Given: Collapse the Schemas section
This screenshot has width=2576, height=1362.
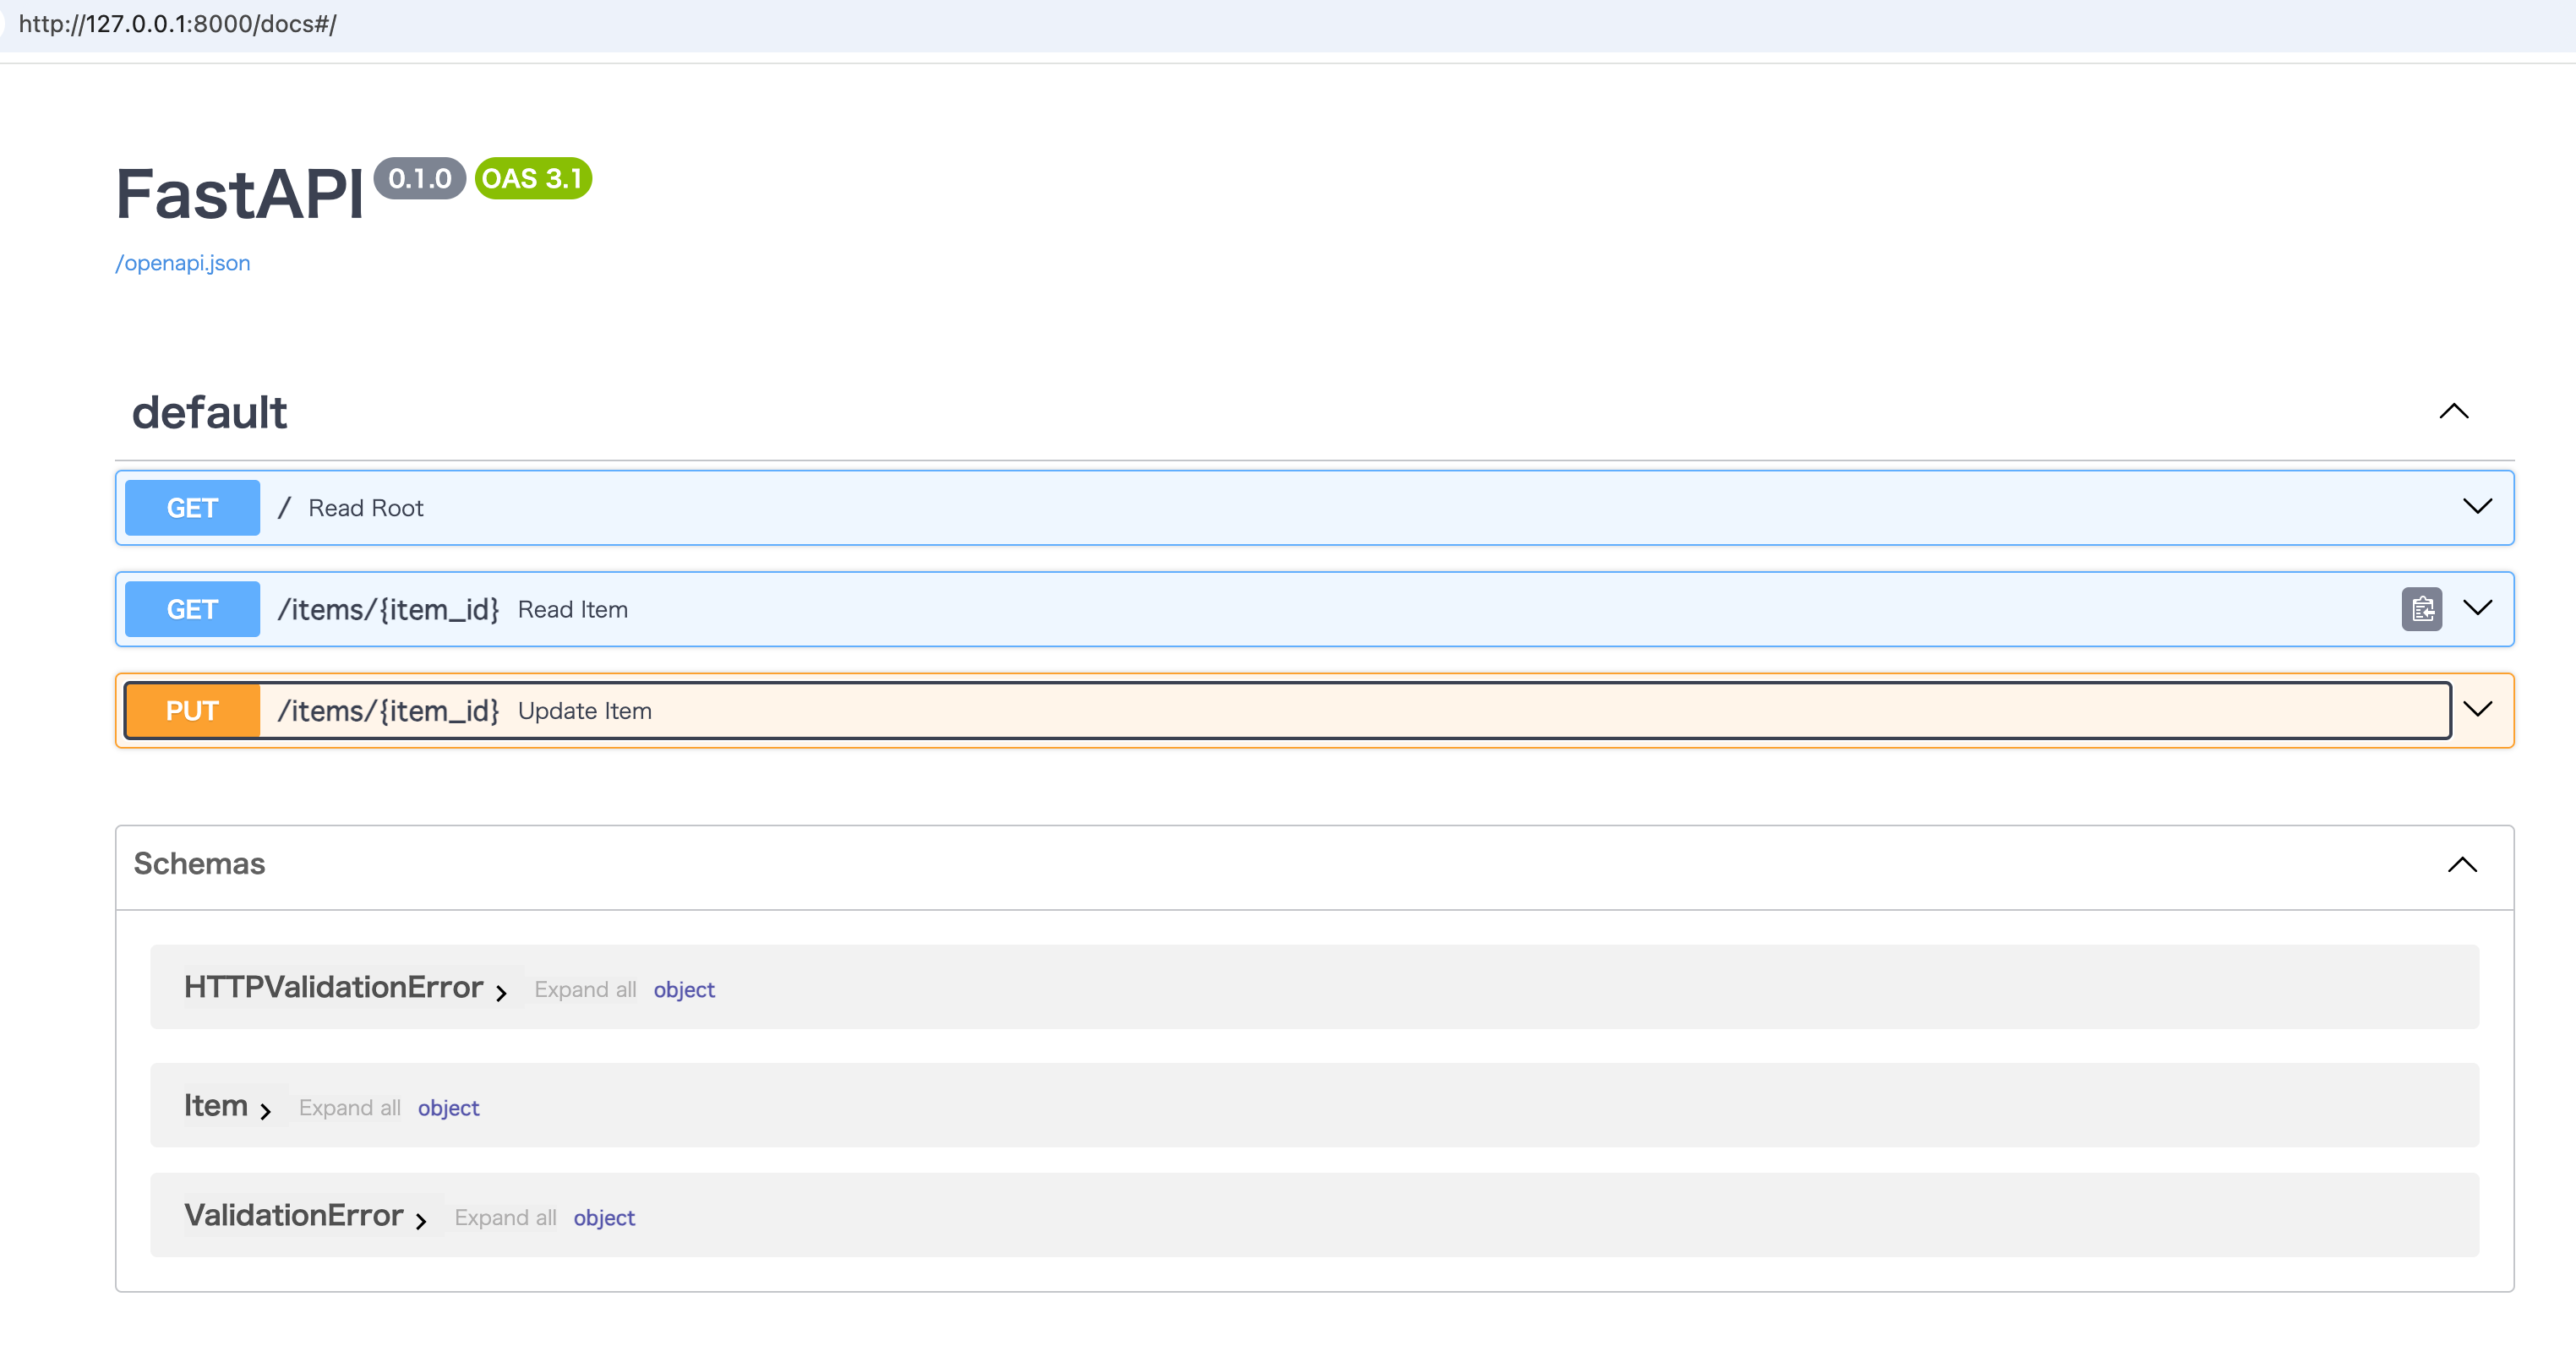Looking at the screenshot, I should coord(2462,865).
